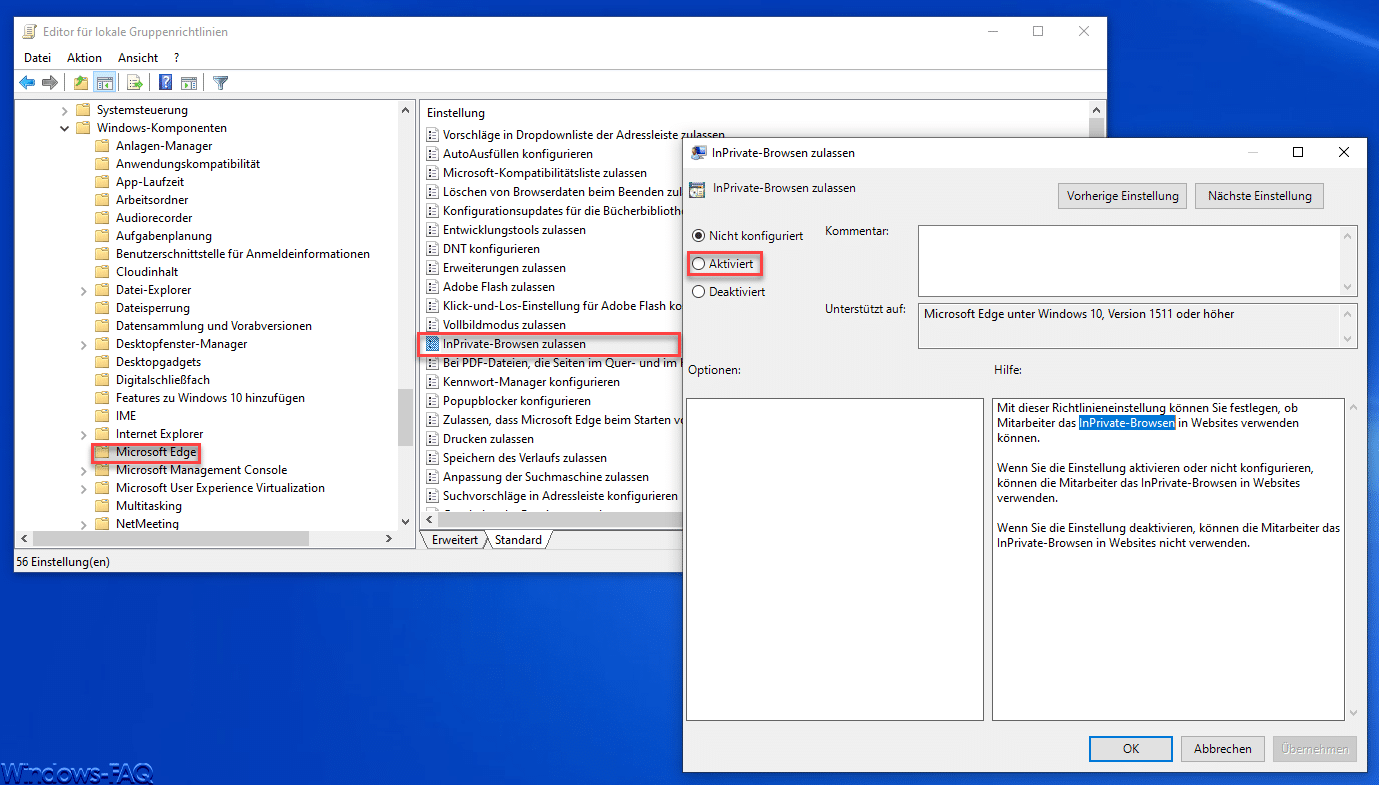Select Microsoft Management Console in tree
Viewport: 1379px width, 785px height.
pyautogui.click(x=201, y=470)
